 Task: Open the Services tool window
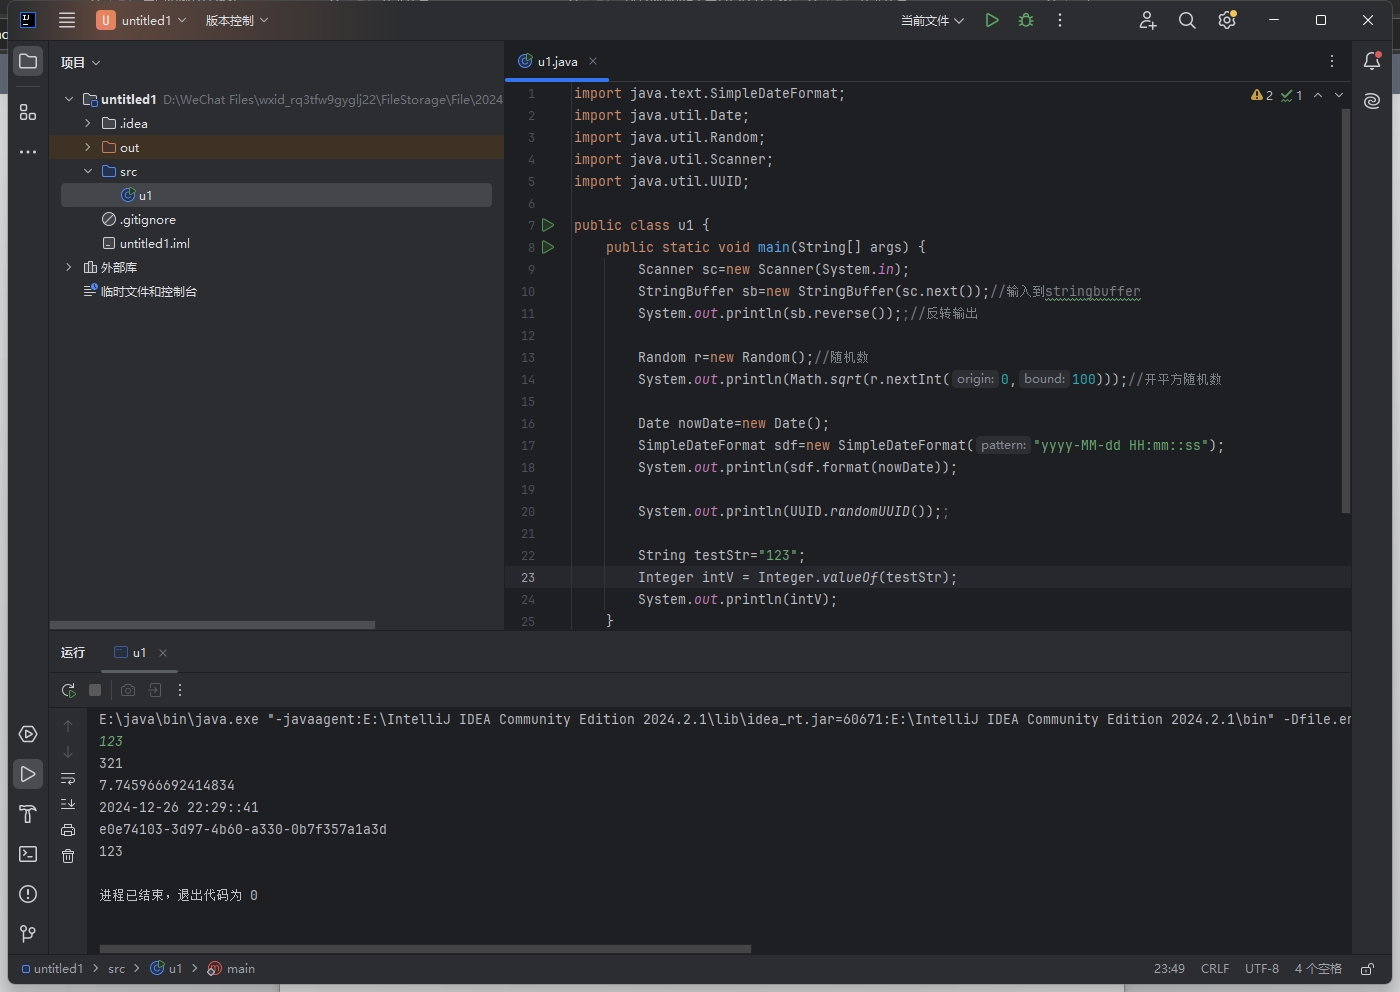[28, 734]
